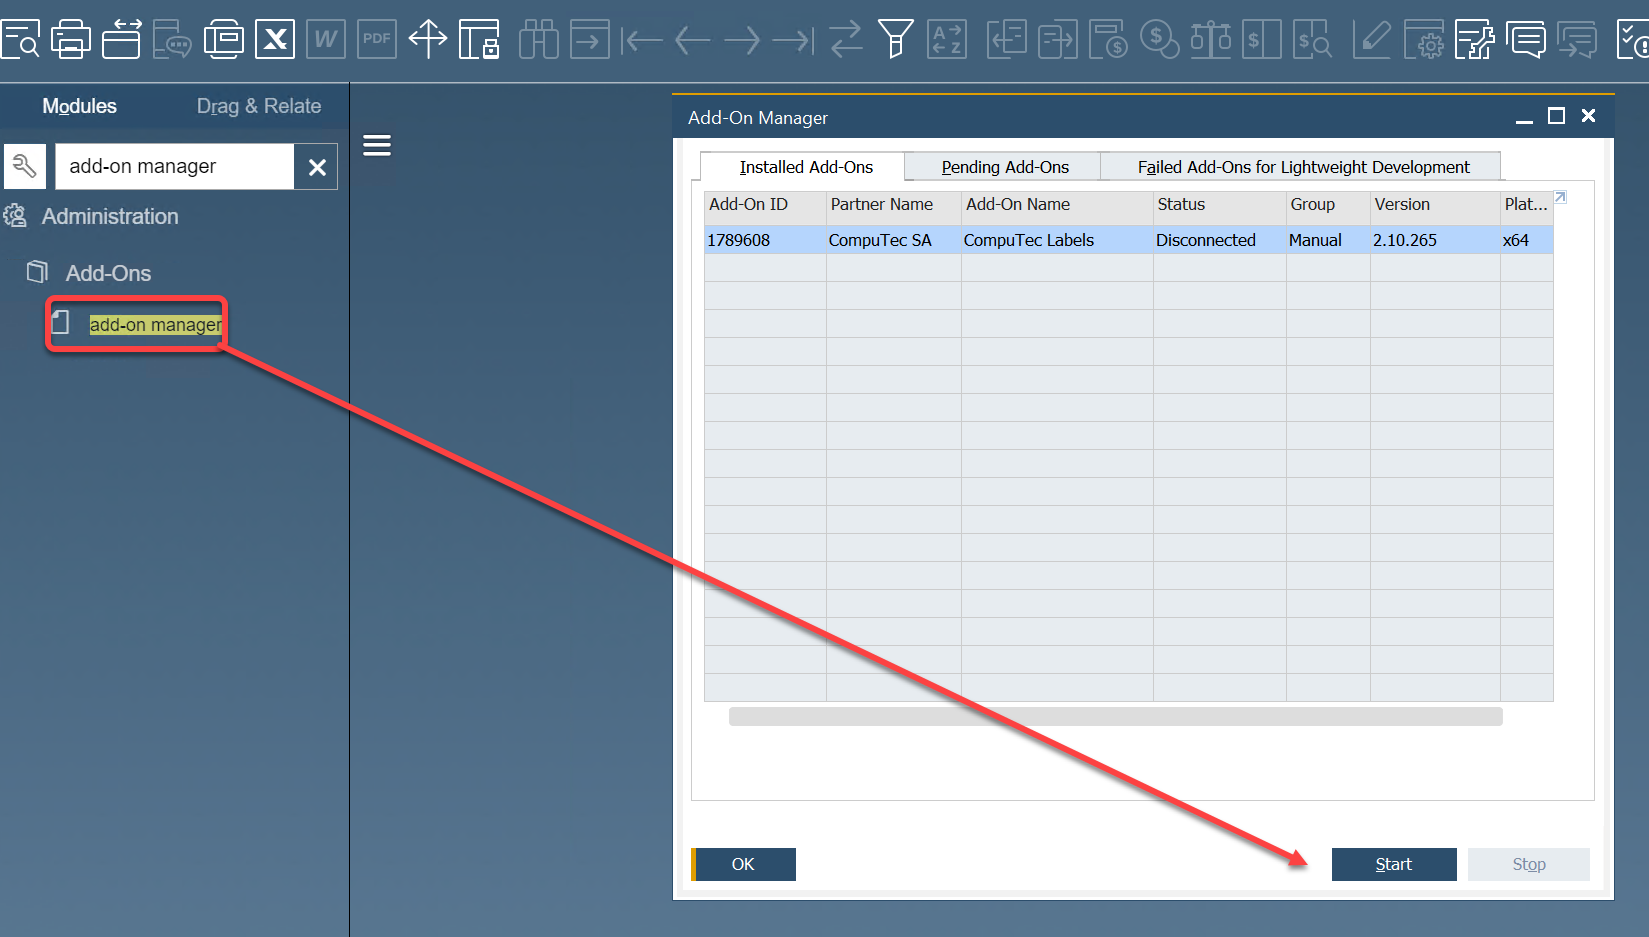Open the Form Settings crosshair-arrows icon
Image resolution: width=1649 pixels, height=937 pixels.
point(428,40)
